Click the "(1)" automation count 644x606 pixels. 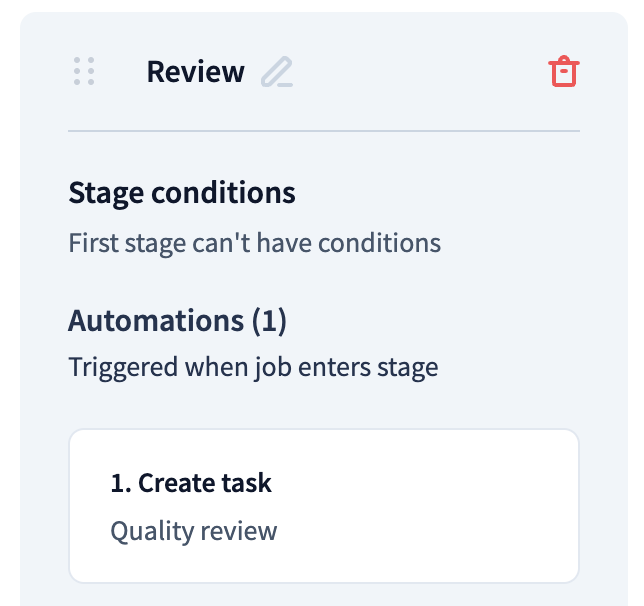269,321
